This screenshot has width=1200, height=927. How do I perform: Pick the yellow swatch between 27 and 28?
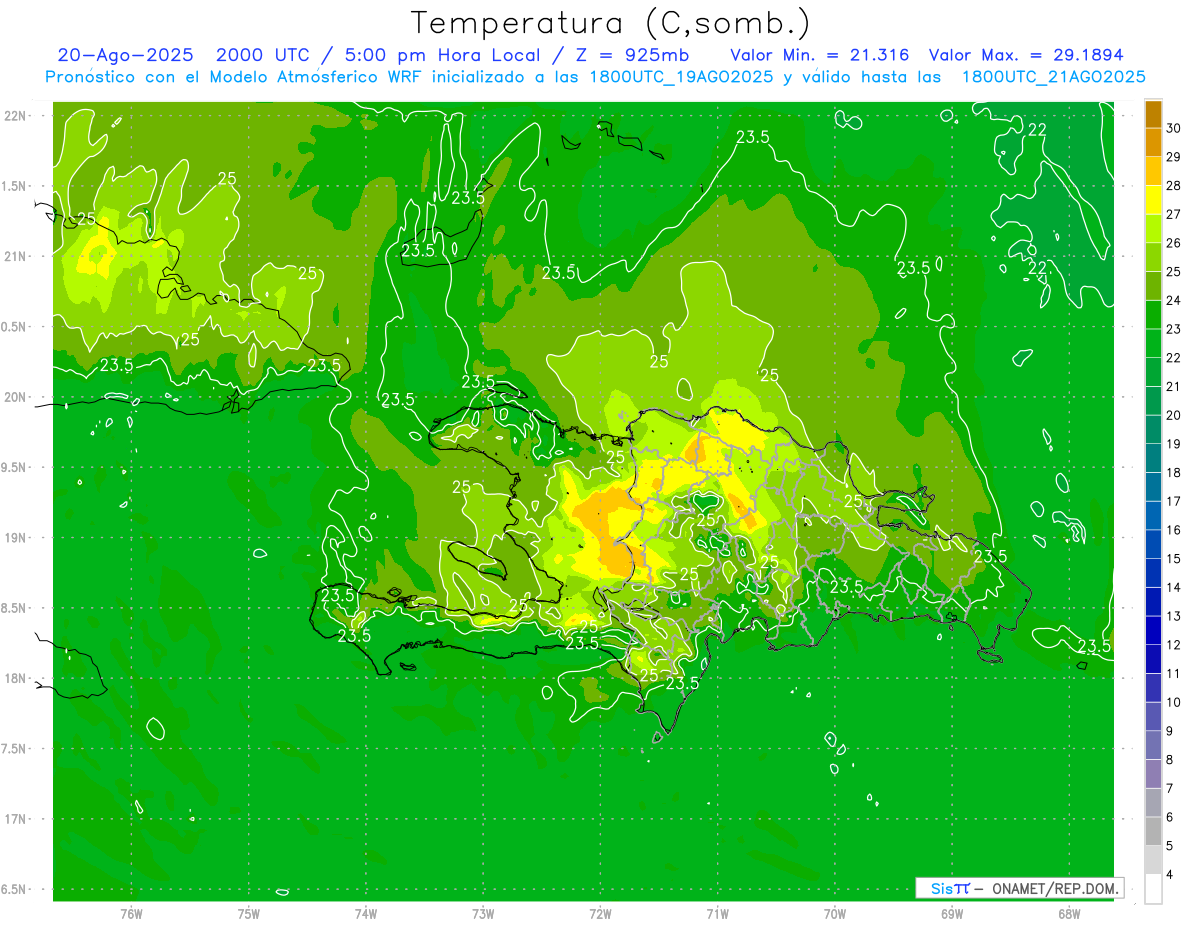[x=1153, y=200]
